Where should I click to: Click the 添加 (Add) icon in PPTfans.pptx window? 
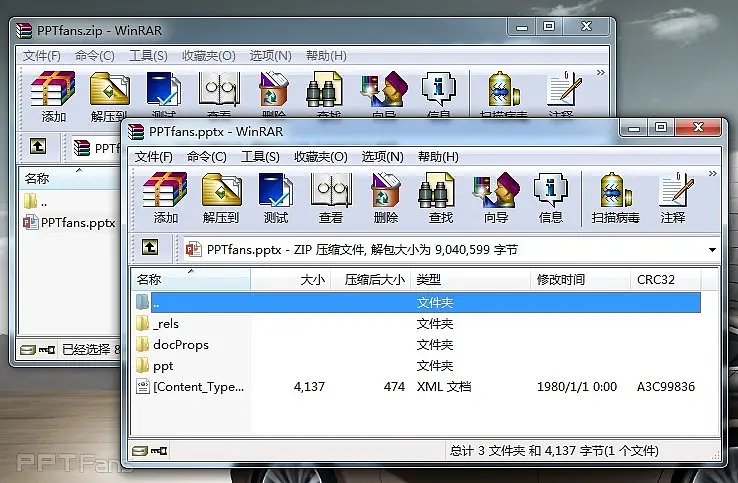point(165,196)
